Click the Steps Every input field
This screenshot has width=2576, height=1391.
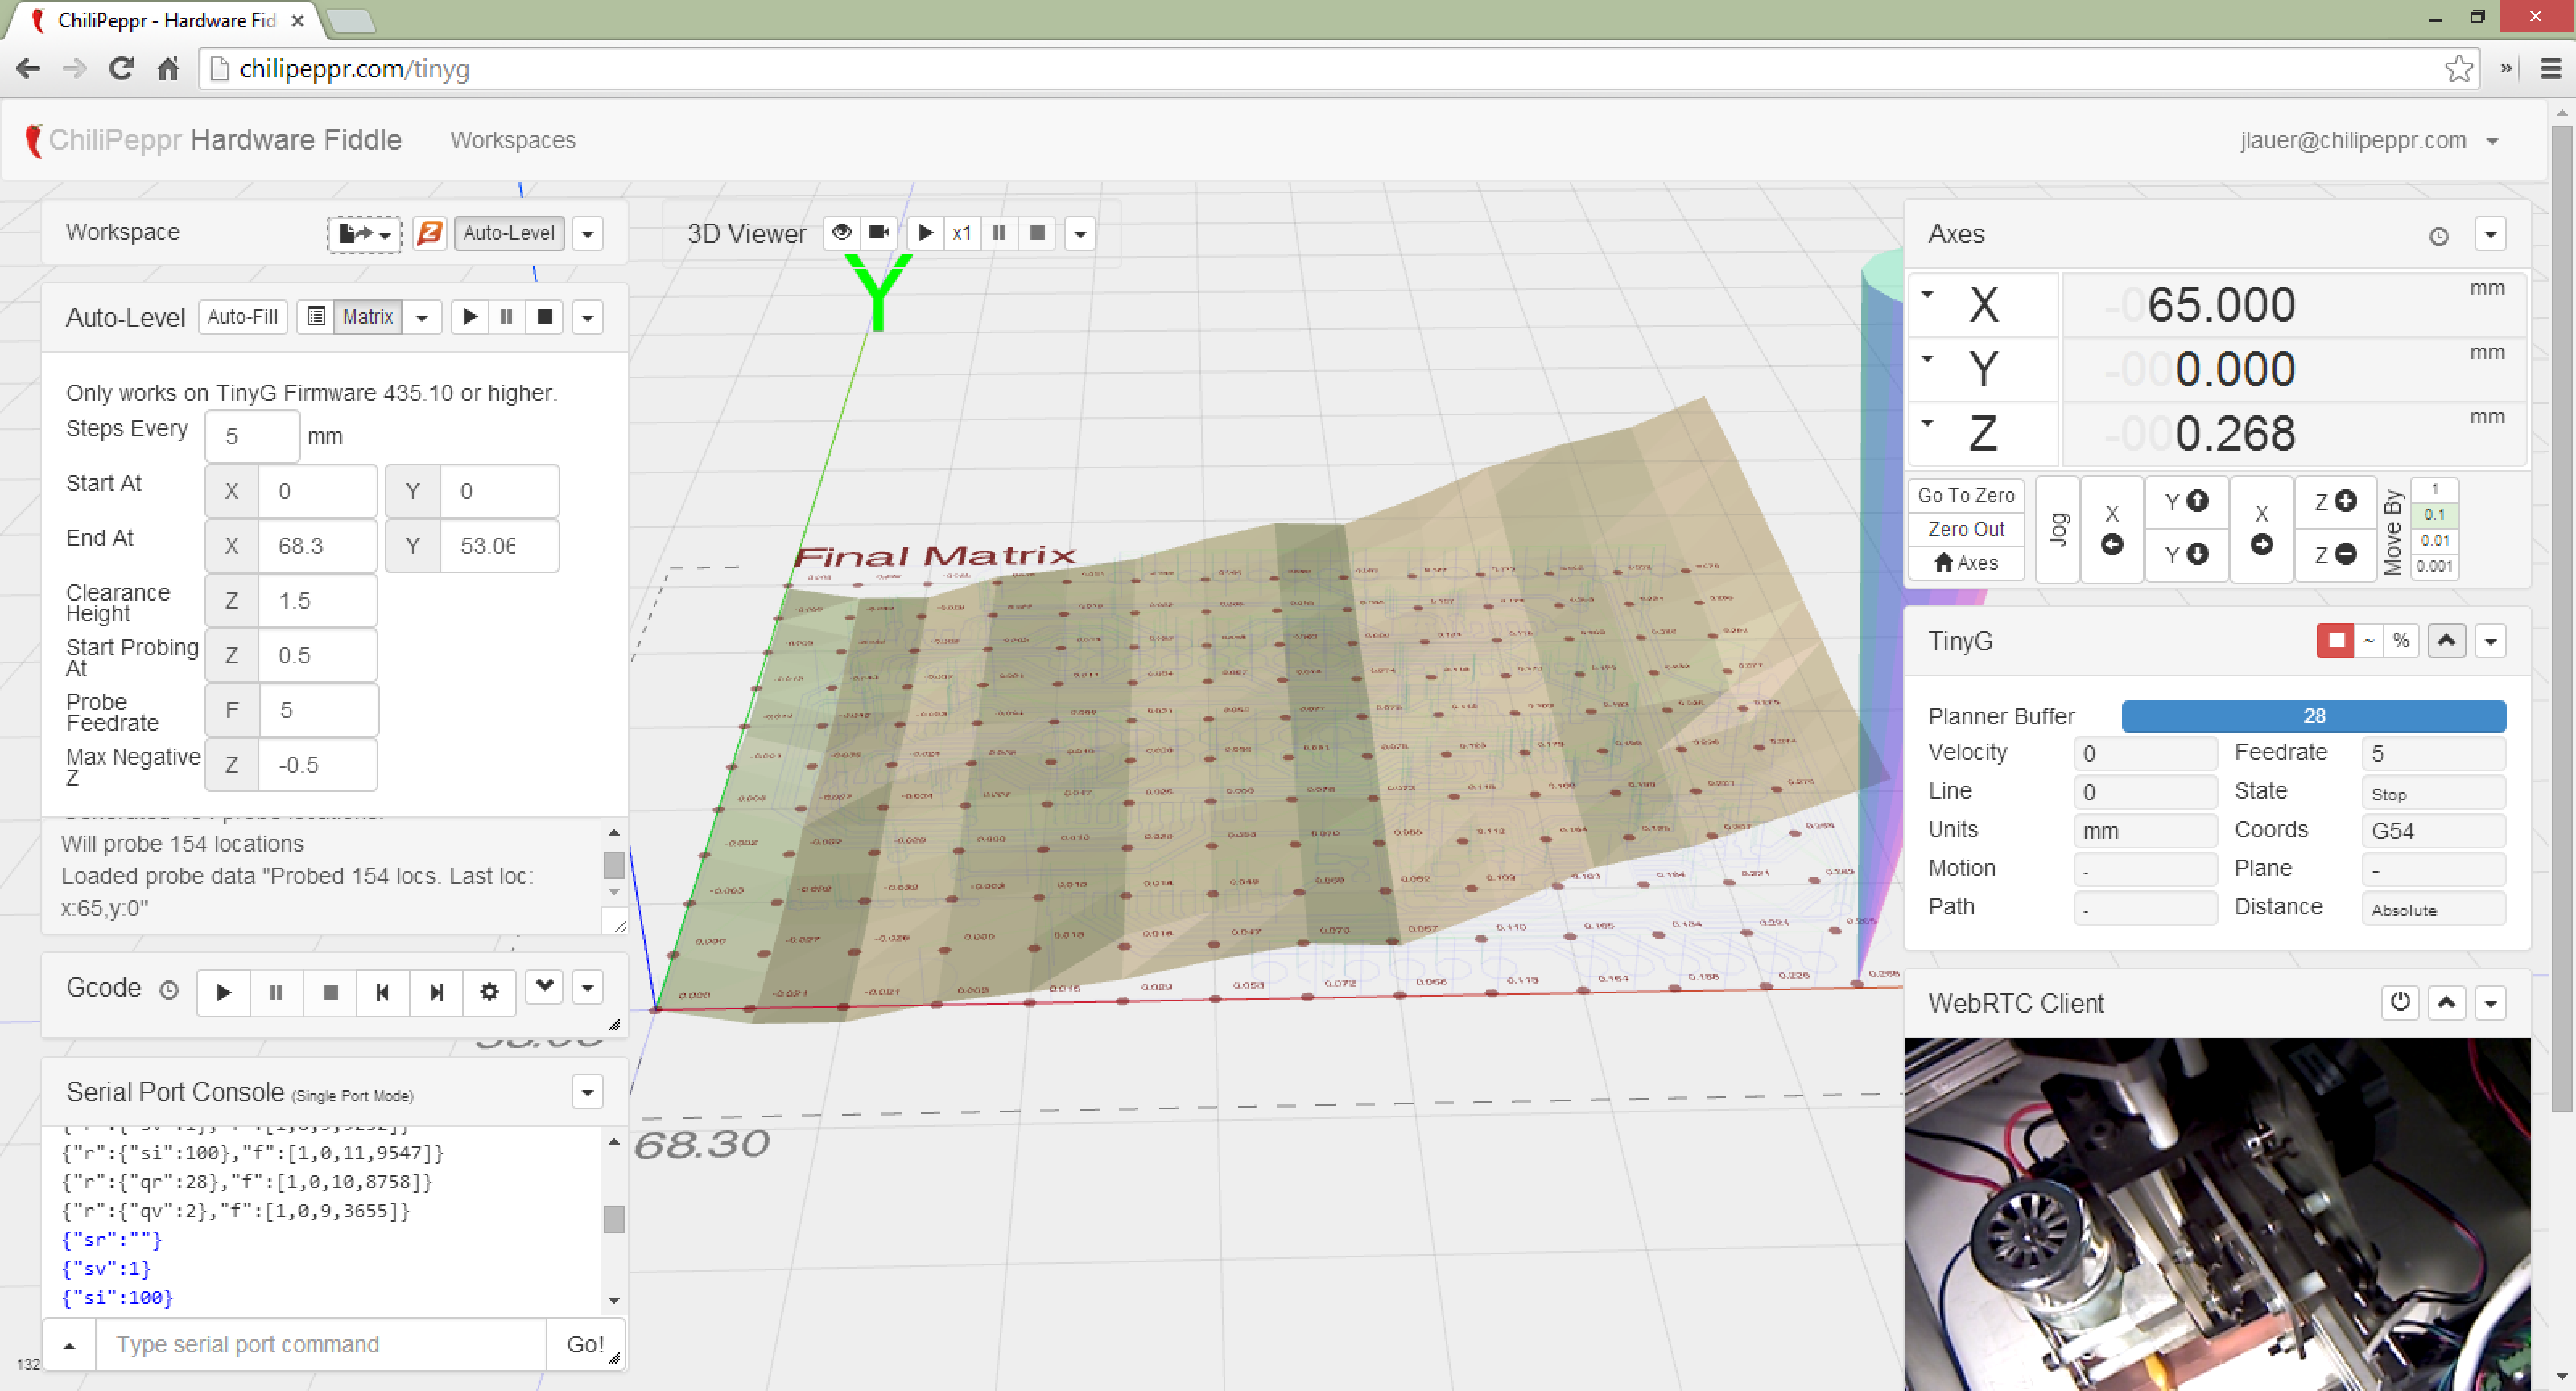click(x=252, y=436)
